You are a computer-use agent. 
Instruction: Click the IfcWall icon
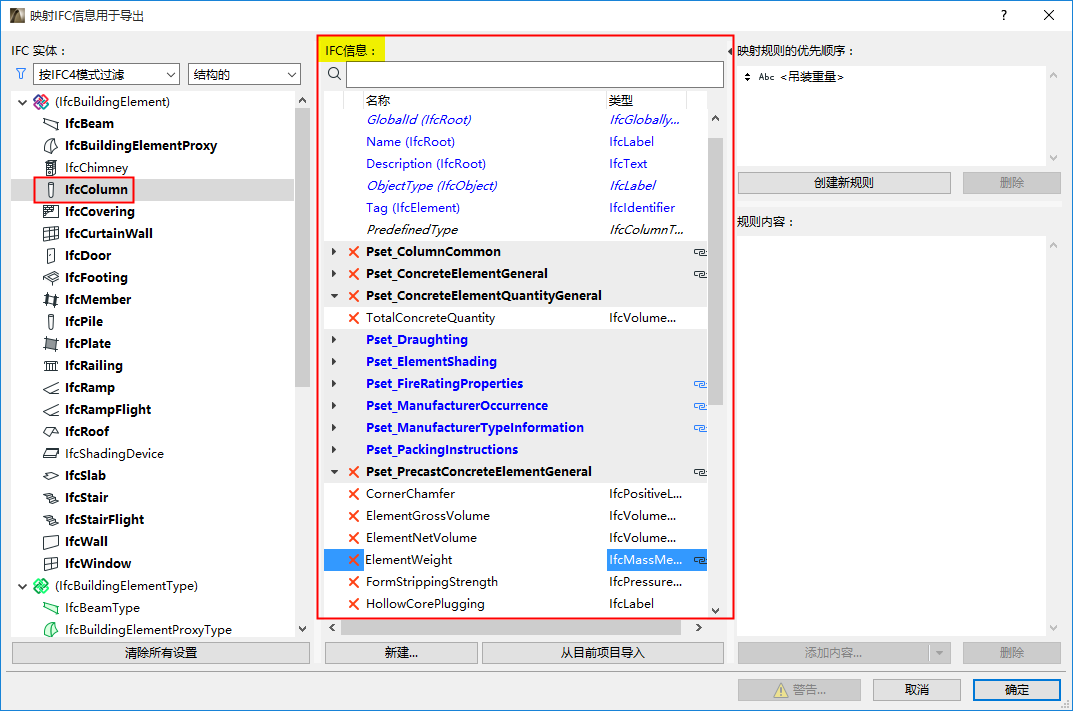click(x=51, y=542)
